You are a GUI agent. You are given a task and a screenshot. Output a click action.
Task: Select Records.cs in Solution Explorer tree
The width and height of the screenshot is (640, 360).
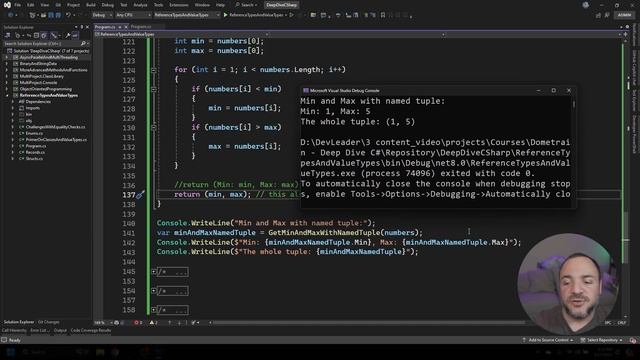click(x=35, y=152)
